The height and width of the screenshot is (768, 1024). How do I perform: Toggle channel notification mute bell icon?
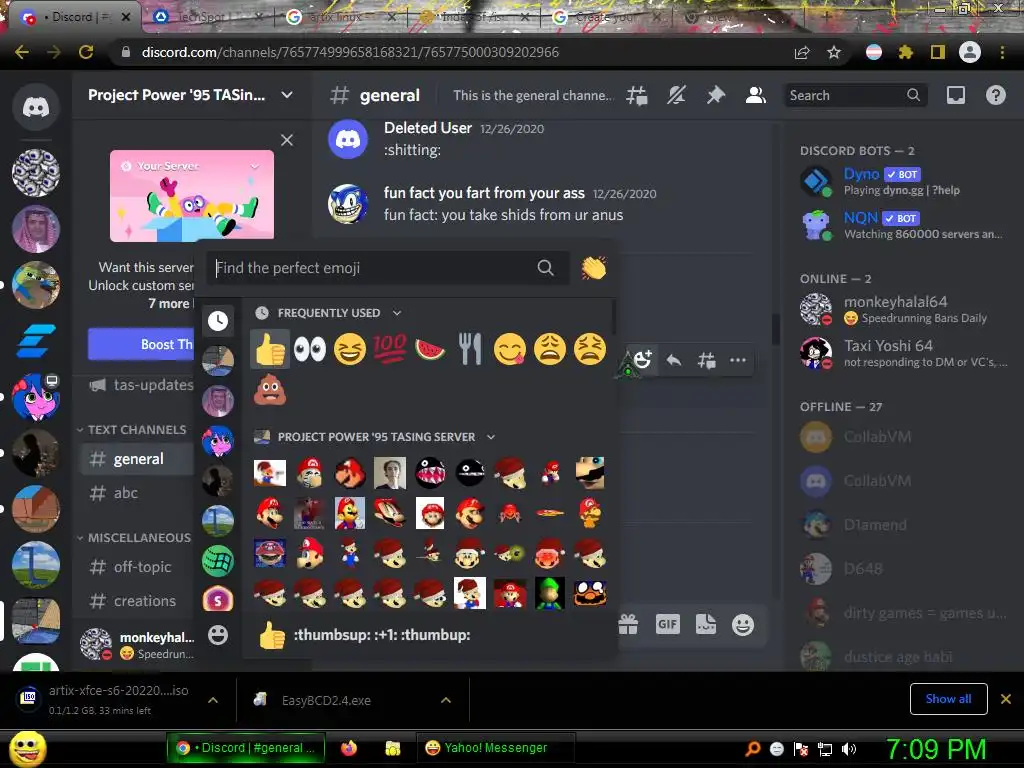pos(676,95)
